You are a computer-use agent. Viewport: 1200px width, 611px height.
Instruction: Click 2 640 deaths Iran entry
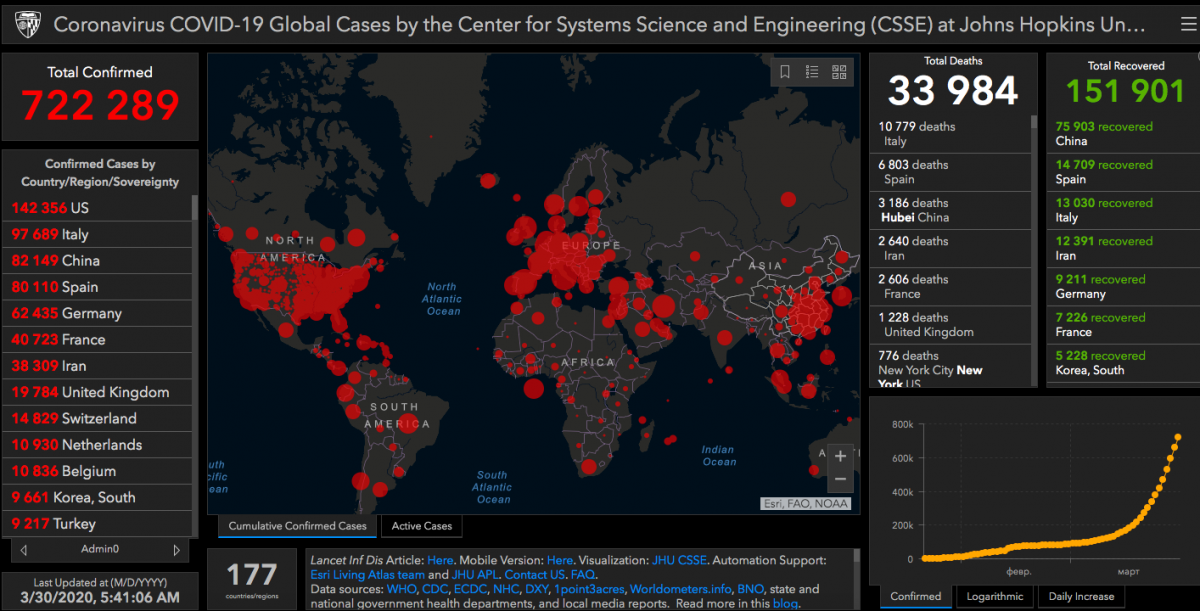tap(950, 248)
